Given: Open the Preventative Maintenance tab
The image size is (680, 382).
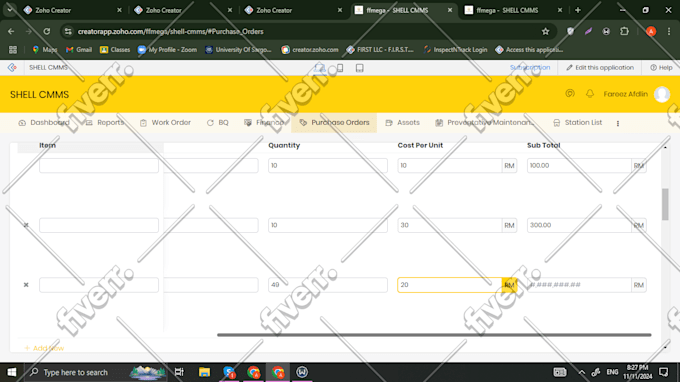Looking at the screenshot, I should point(485,123).
